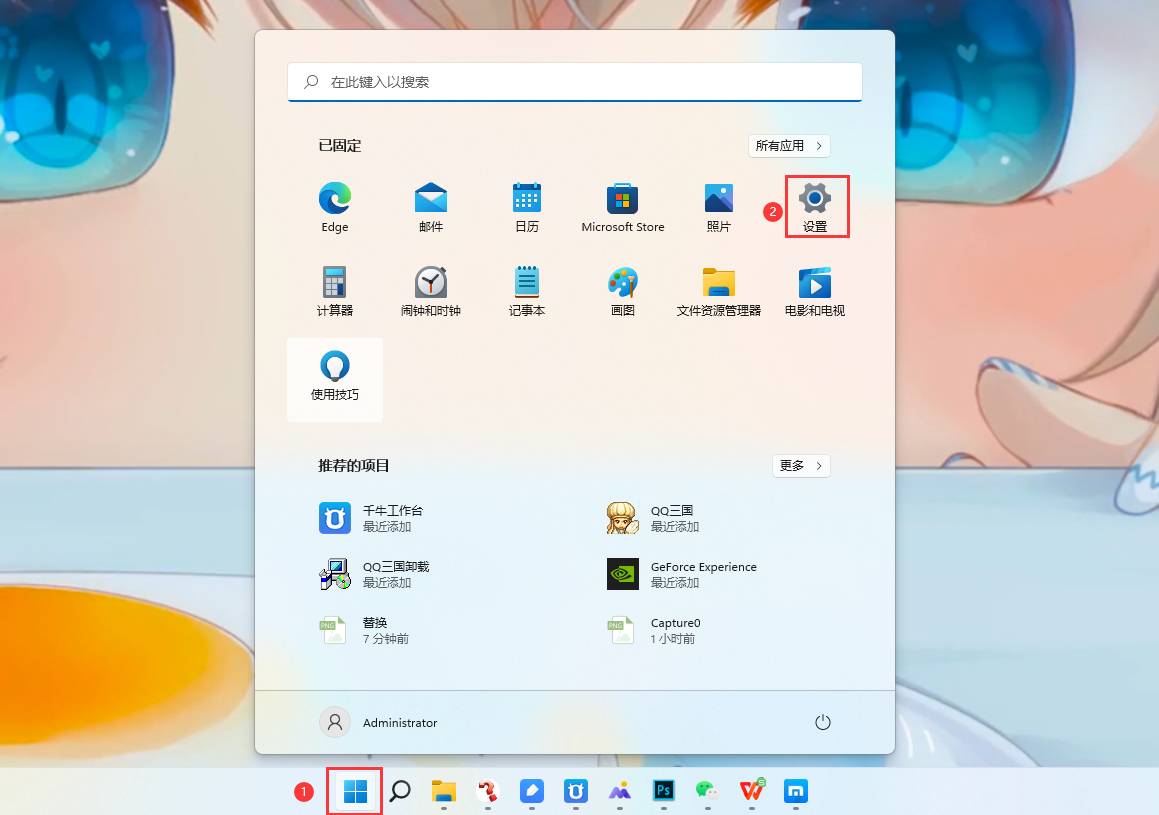Open the 日历 calendar app

coord(526,208)
